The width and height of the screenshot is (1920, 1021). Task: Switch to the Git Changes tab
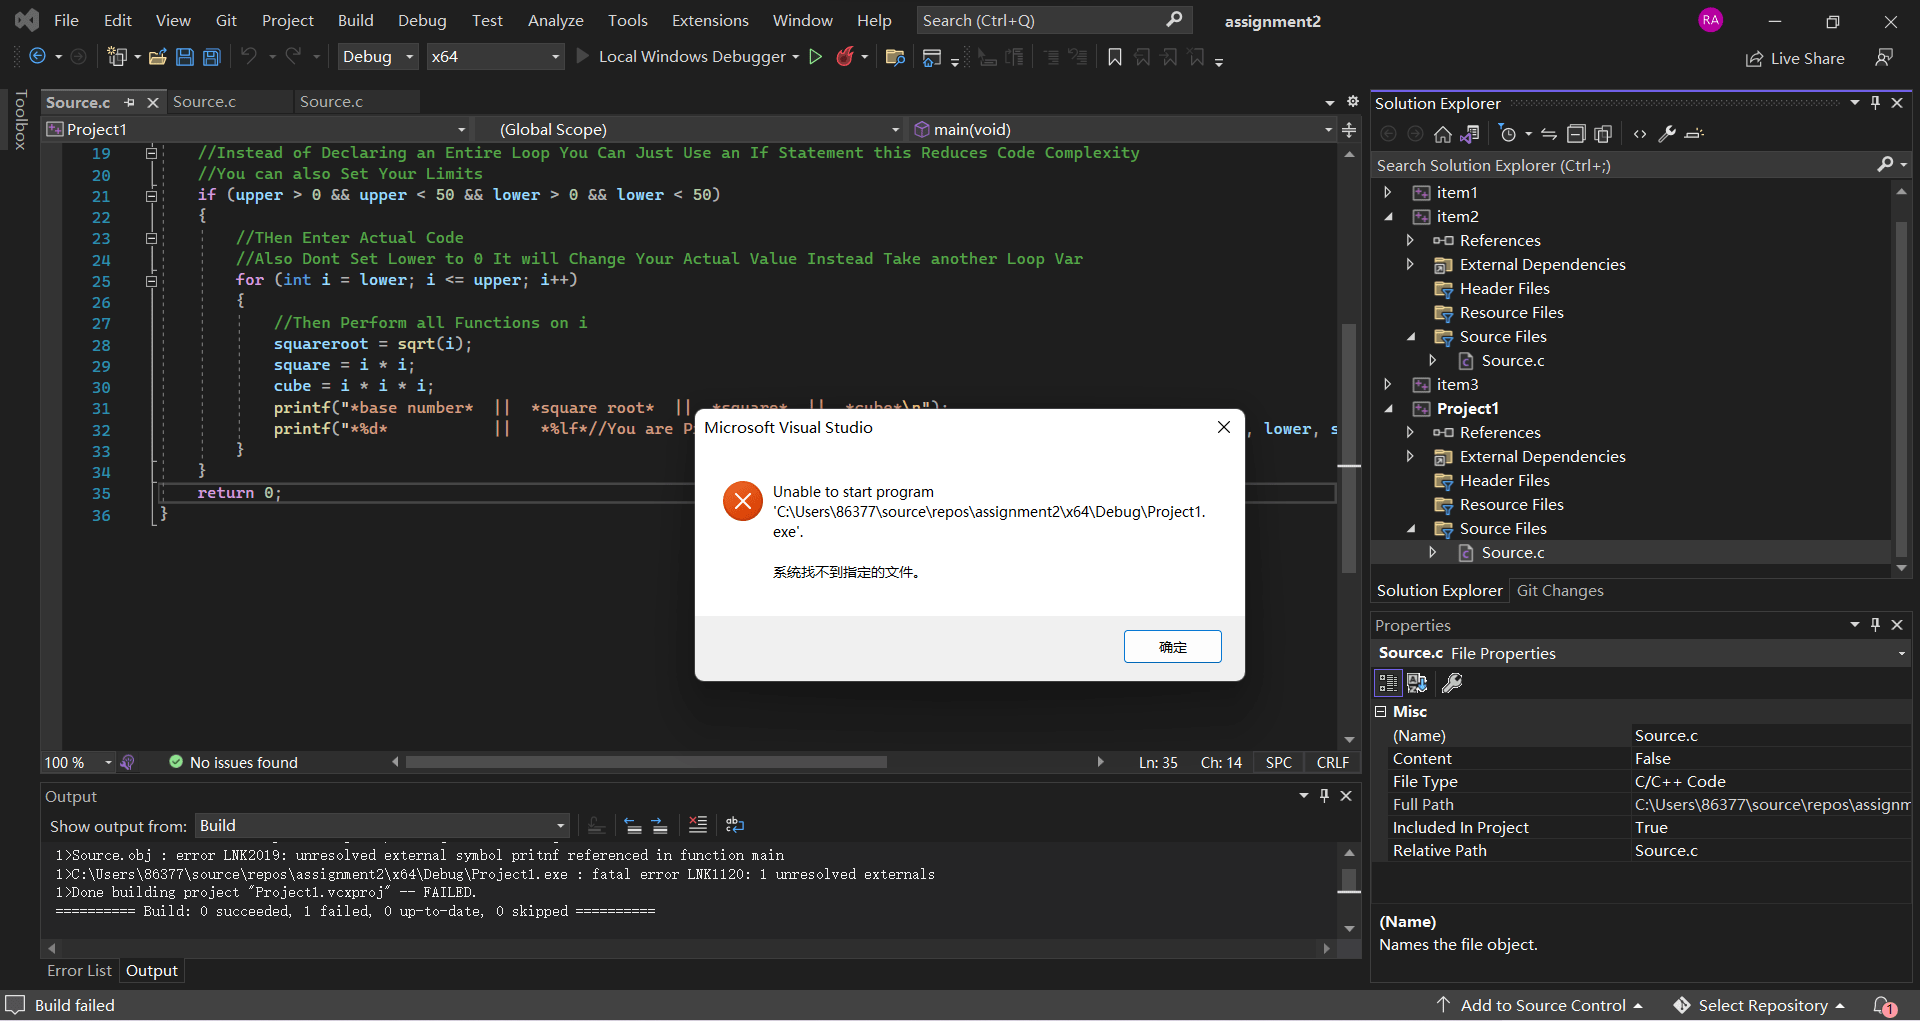point(1559,591)
